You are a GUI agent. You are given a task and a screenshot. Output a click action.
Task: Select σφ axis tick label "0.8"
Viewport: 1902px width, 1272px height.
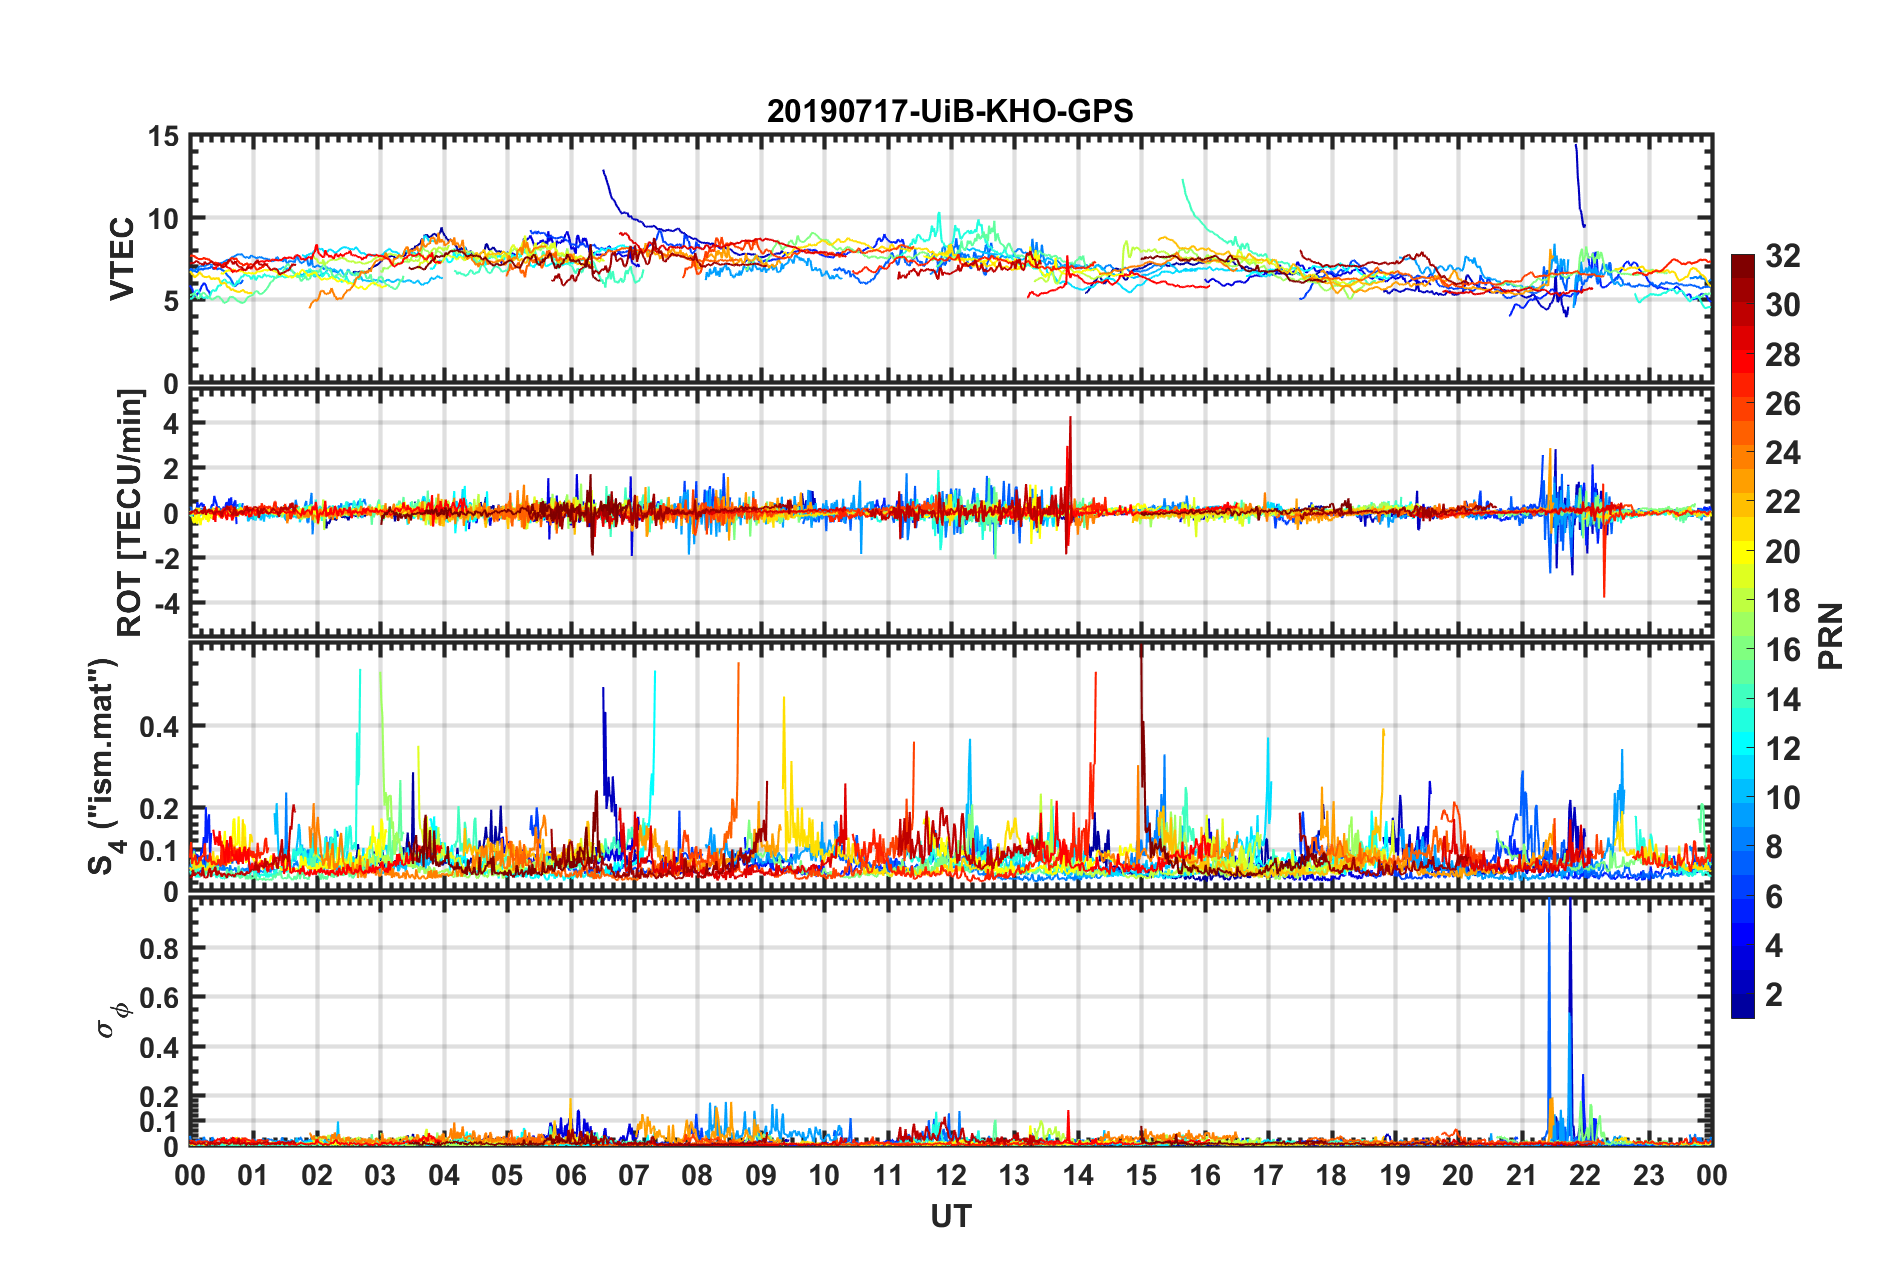pos(159,948)
